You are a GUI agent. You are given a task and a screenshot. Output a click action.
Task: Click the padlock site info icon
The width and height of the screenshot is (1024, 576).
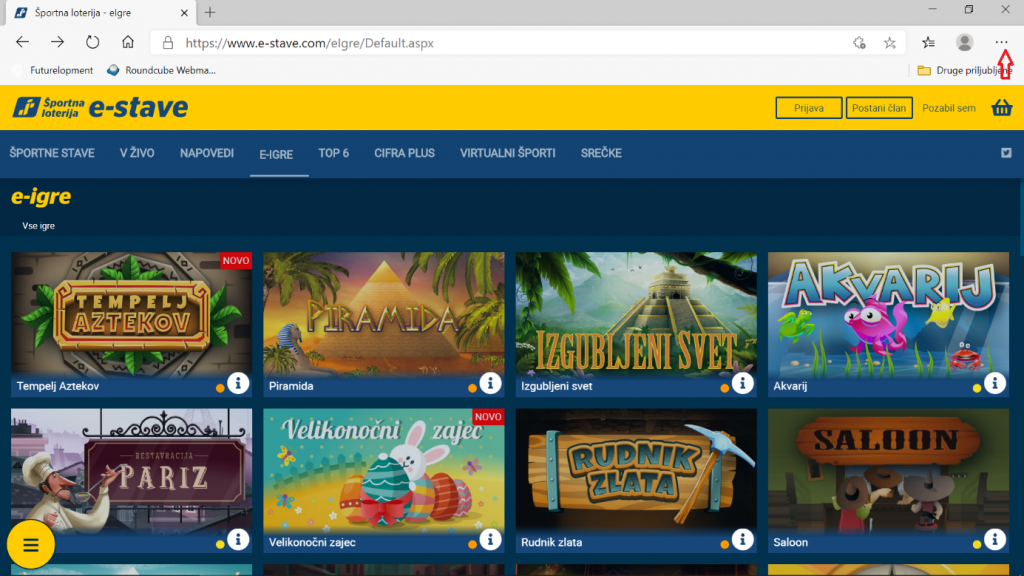[x=168, y=43]
